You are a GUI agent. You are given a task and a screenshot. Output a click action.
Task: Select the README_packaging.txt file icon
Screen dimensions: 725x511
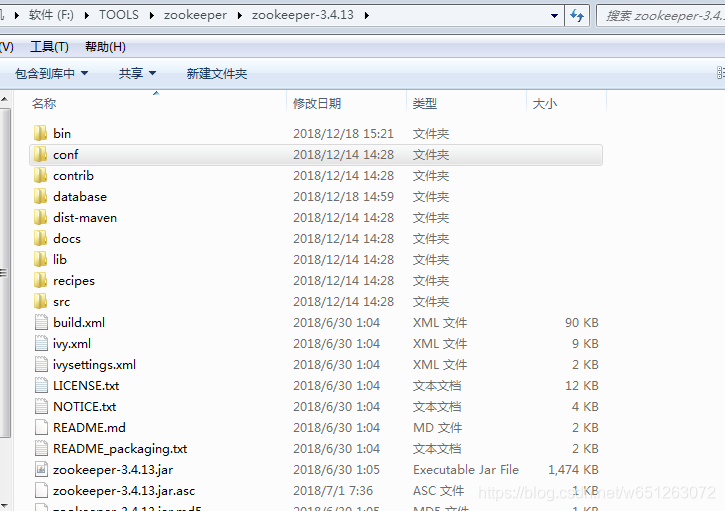point(41,448)
